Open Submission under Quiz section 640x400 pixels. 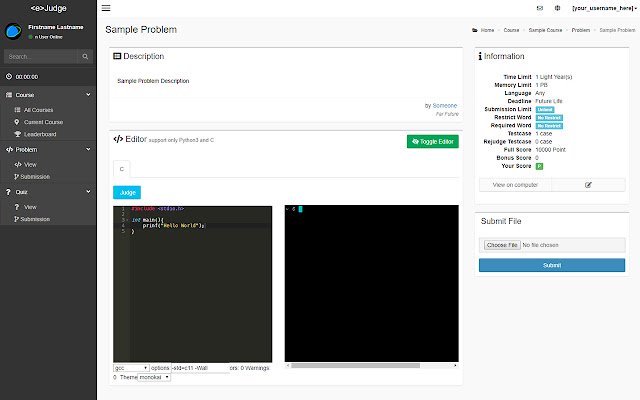(x=35, y=219)
